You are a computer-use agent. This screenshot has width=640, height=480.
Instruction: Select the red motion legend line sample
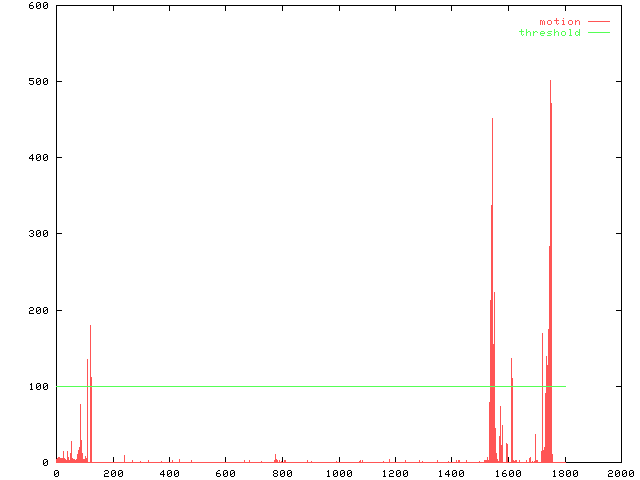[x=598, y=22]
